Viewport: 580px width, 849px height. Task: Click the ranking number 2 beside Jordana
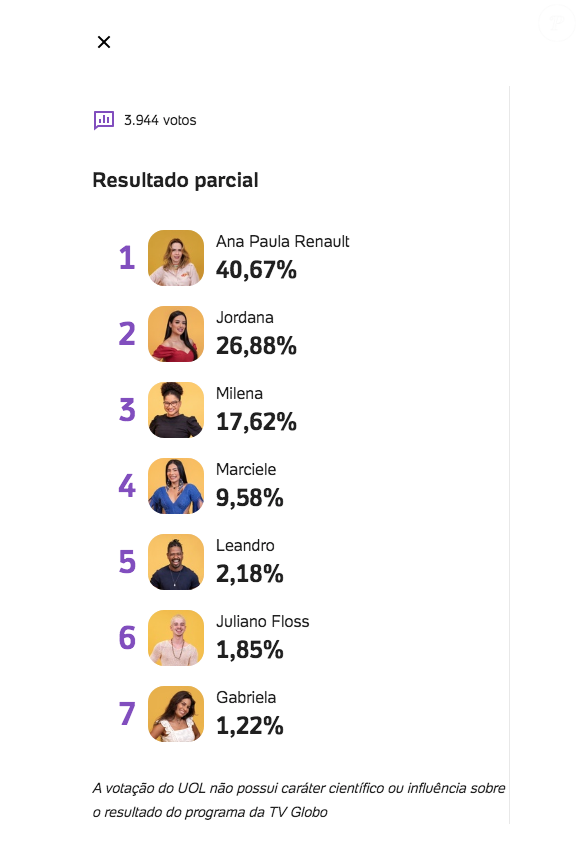pyautogui.click(x=127, y=334)
